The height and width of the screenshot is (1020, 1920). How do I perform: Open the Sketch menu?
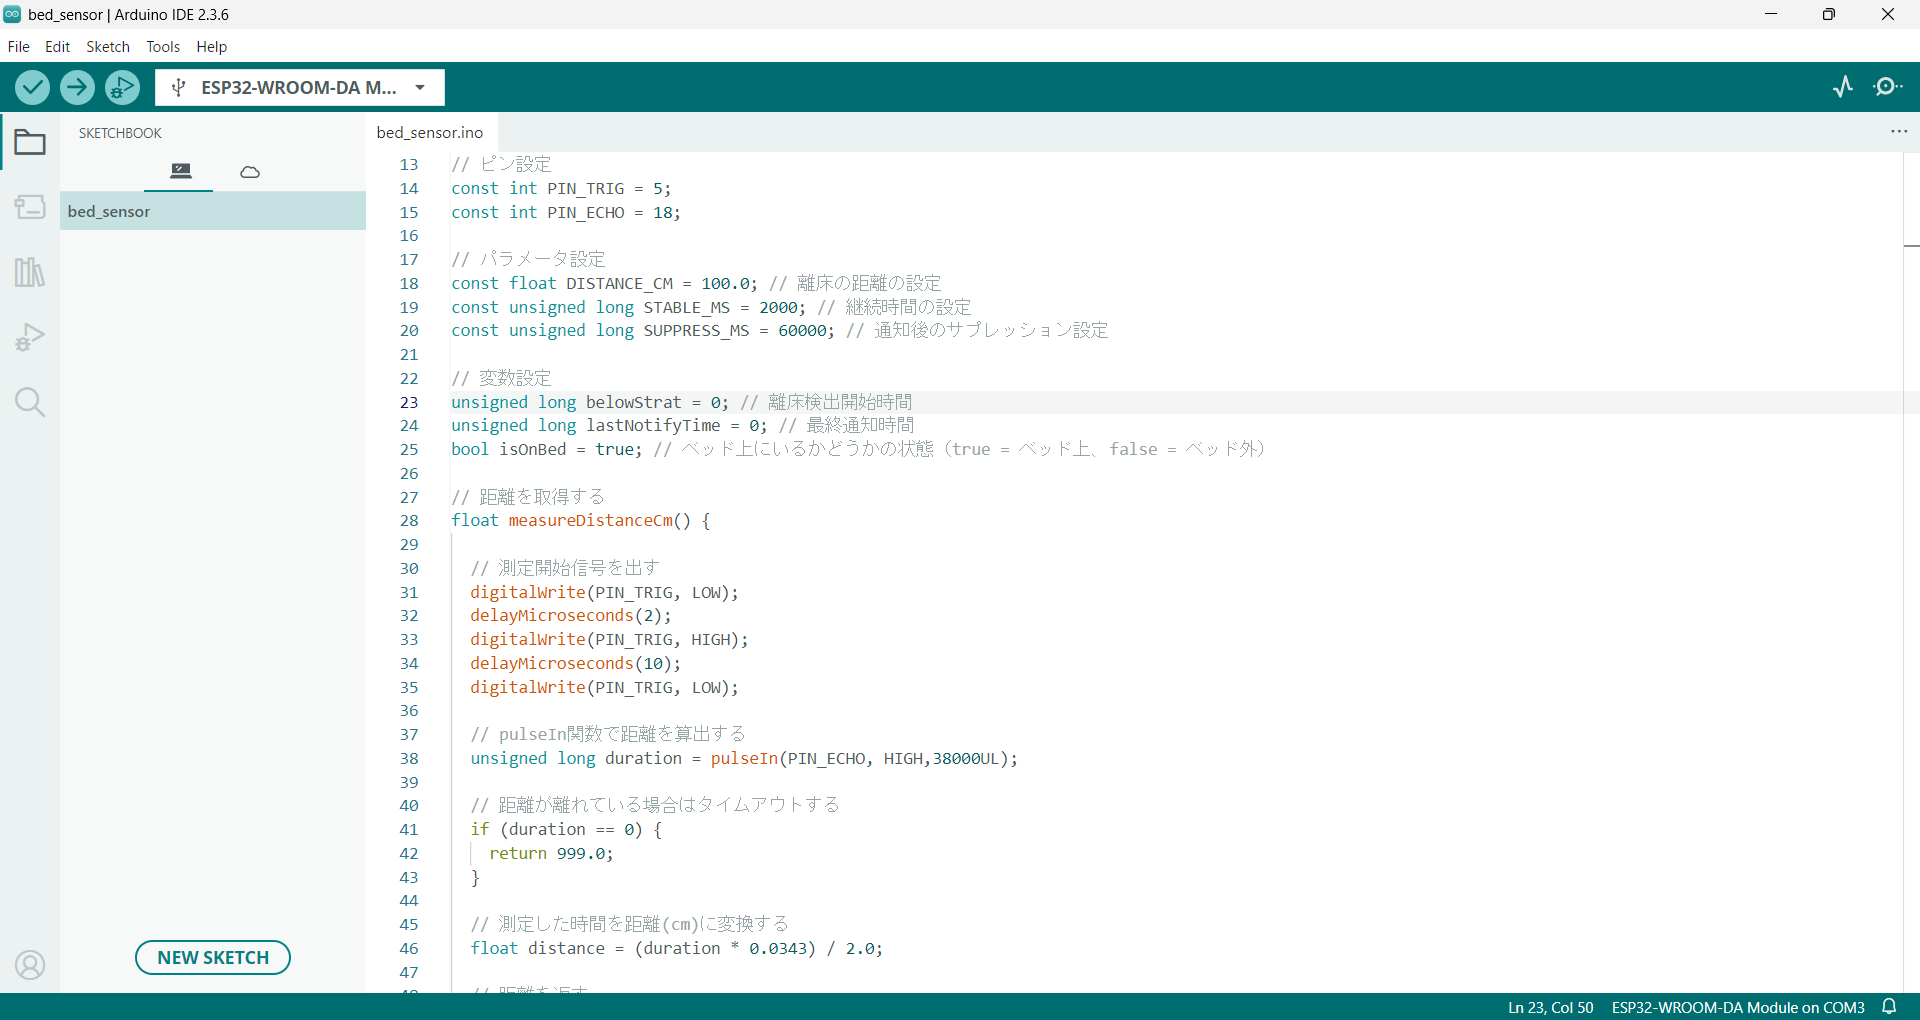point(108,47)
